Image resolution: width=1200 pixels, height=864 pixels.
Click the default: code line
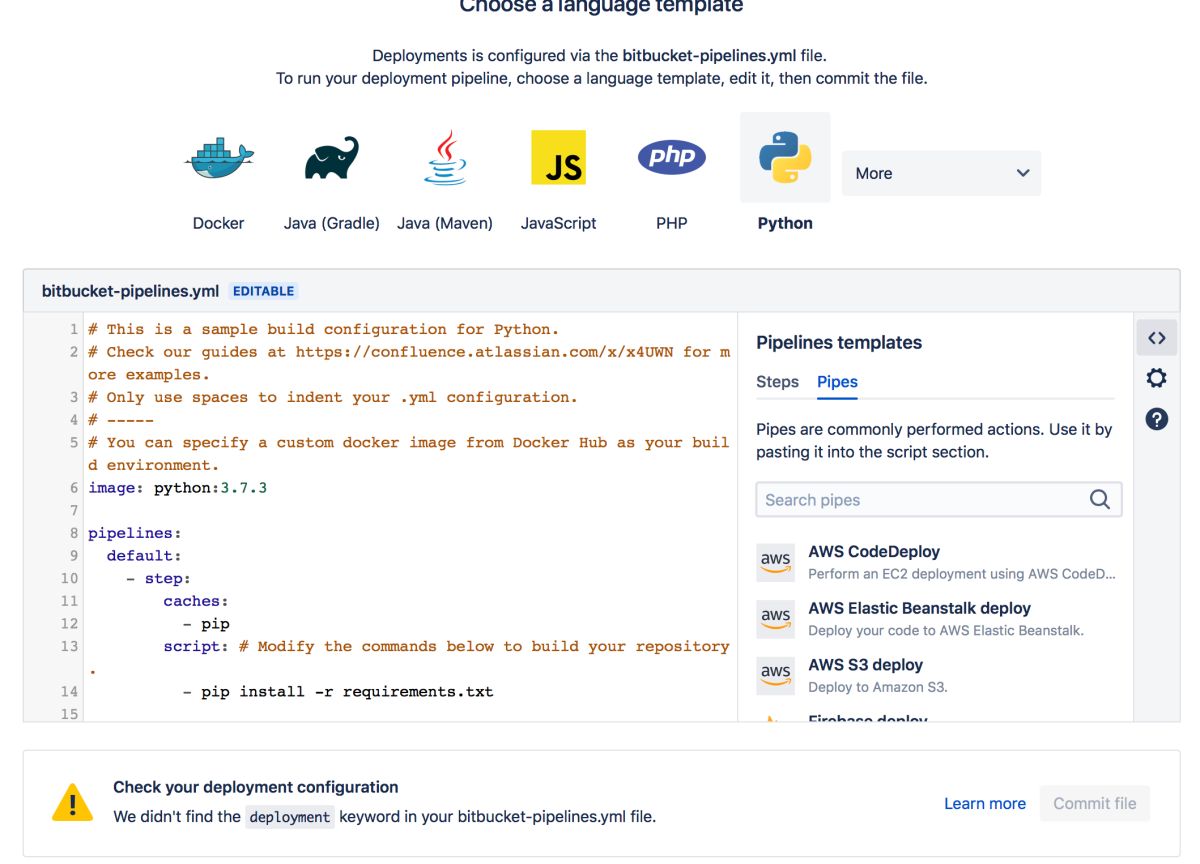click(144, 555)
